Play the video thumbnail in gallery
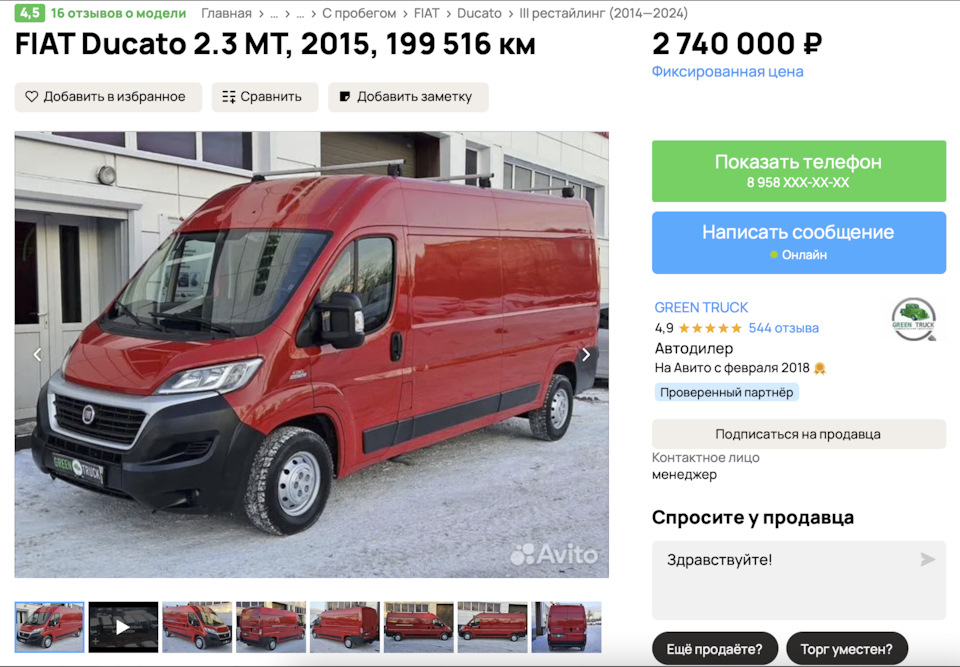Image resolution: width=960 pixels, height=667 pixels. pyautogui.click(x=123, y=627)
